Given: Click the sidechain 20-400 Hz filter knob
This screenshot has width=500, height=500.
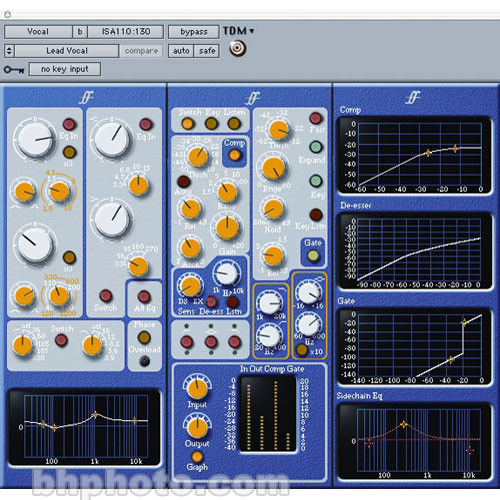Looking at the screenshot, I should tap(269, 336).
